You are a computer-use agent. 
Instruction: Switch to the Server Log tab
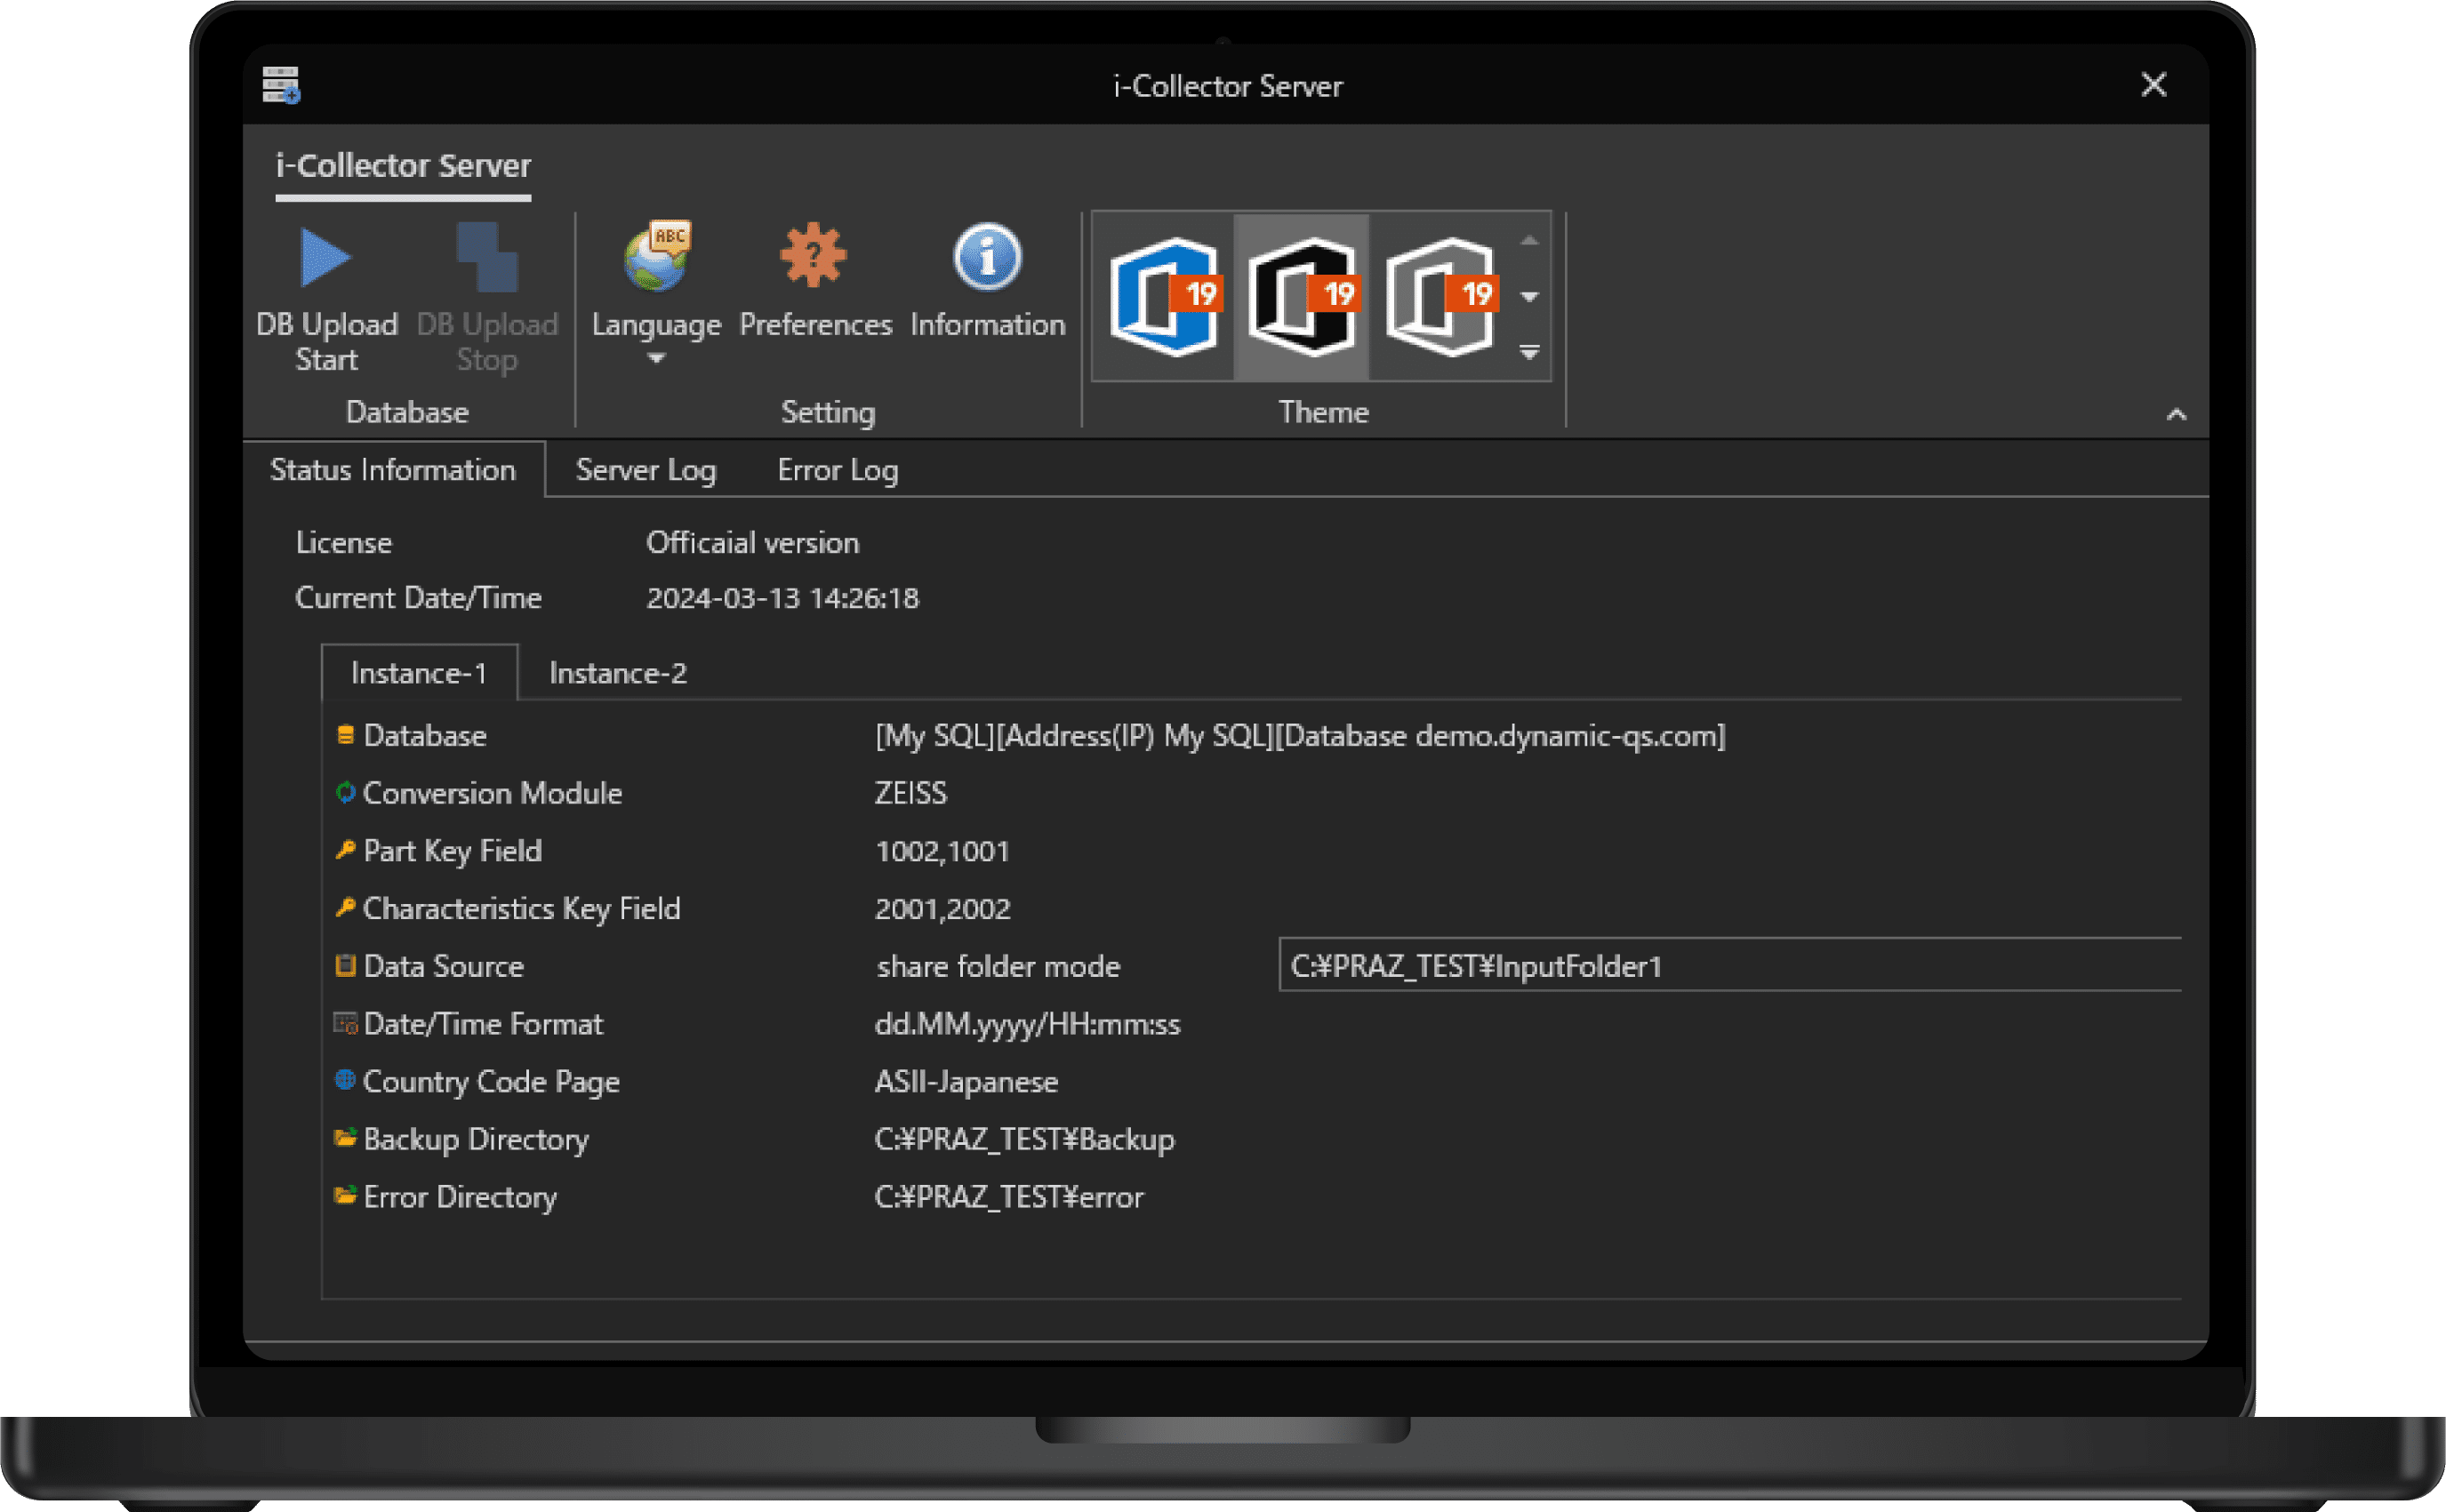click(646, 470)
